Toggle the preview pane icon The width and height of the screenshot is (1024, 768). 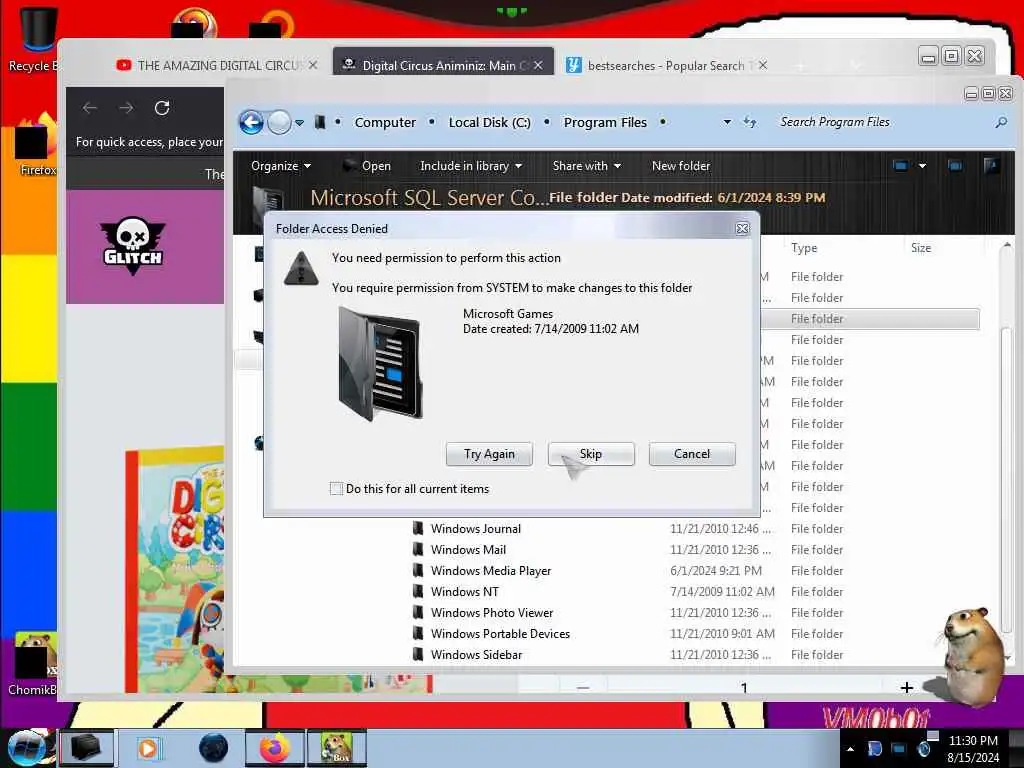(955, 166)
